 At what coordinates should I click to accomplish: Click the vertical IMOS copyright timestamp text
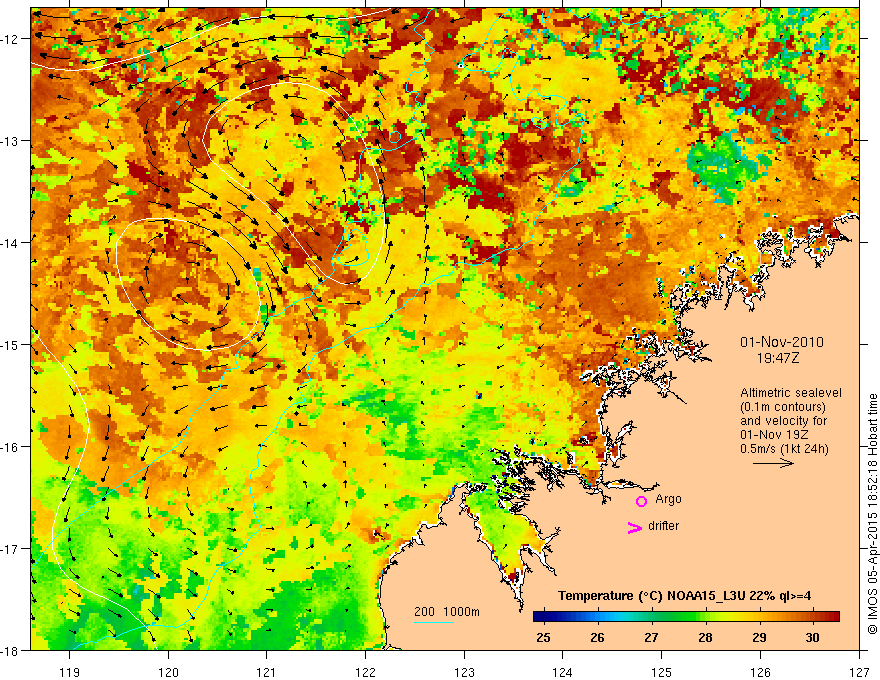point(872,514)
